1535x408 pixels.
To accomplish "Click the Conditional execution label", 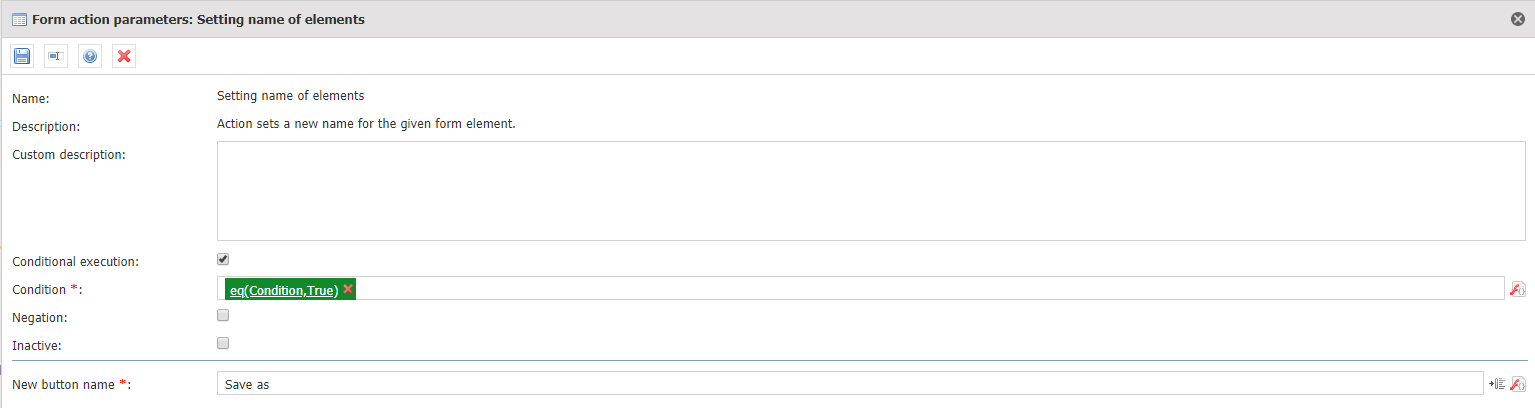I will [75, 262].
